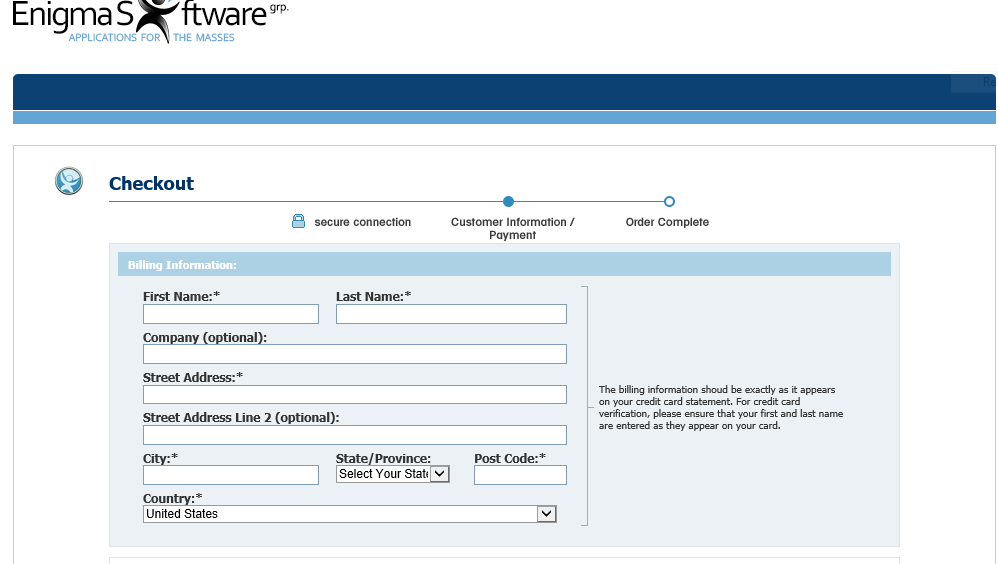Focus the Last Name input field
The width and height of the screenshot is (998, 564).
451,314
